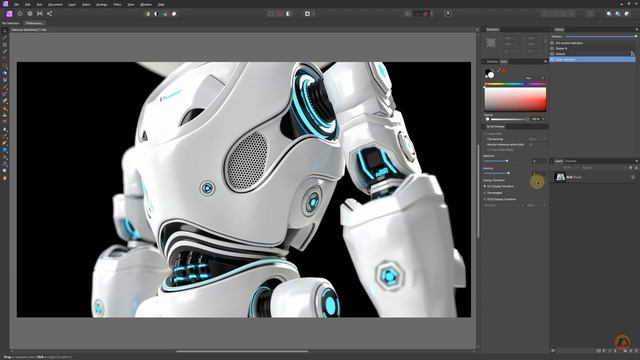Viewport: 640px width, 360px height.
Task: Switch to the Swatches tab
Action: pyautogui.click(x=492, y=62)
